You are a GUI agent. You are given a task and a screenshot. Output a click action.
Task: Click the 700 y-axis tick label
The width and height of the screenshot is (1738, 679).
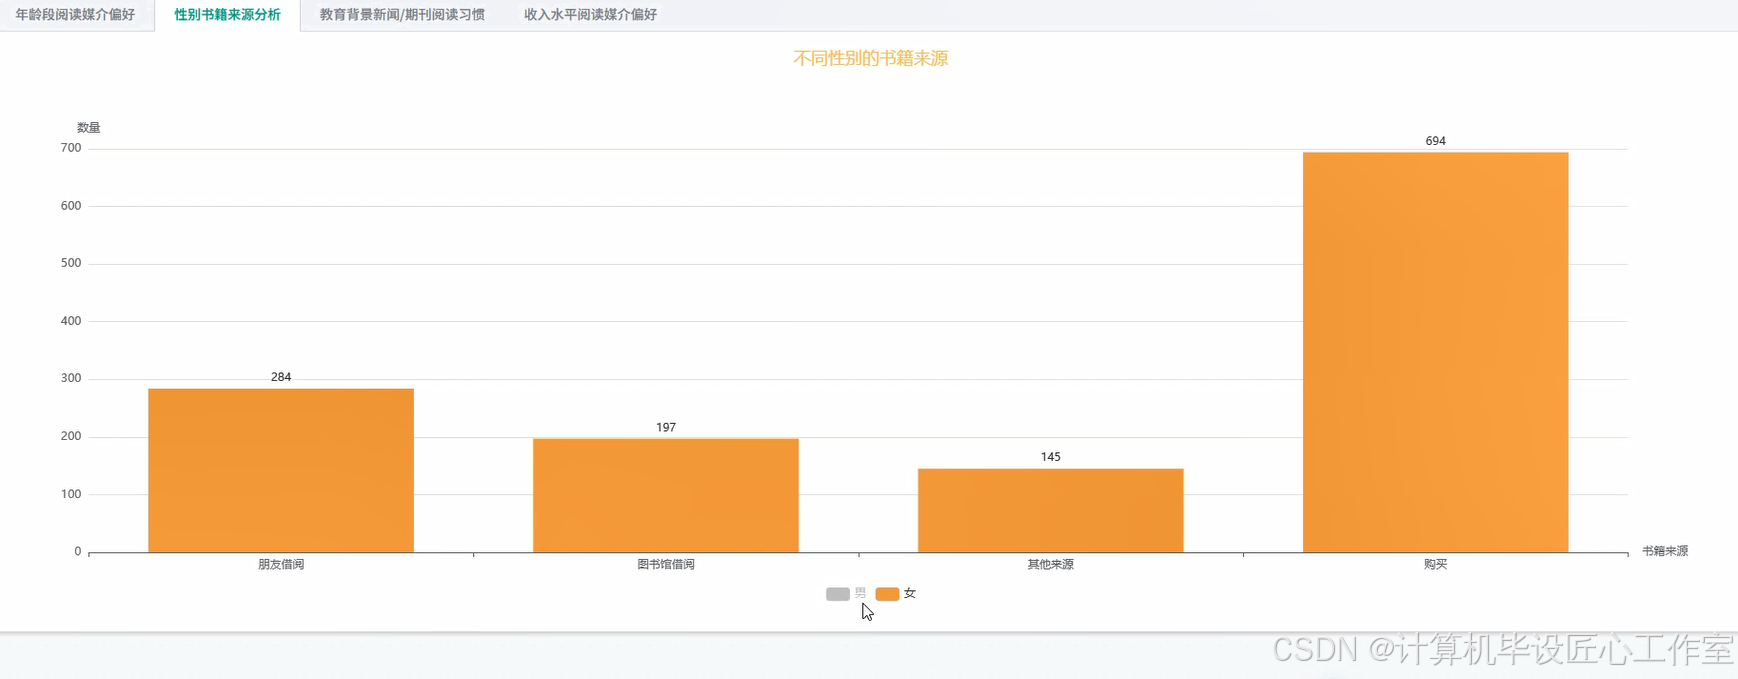(x=71, y=148)
